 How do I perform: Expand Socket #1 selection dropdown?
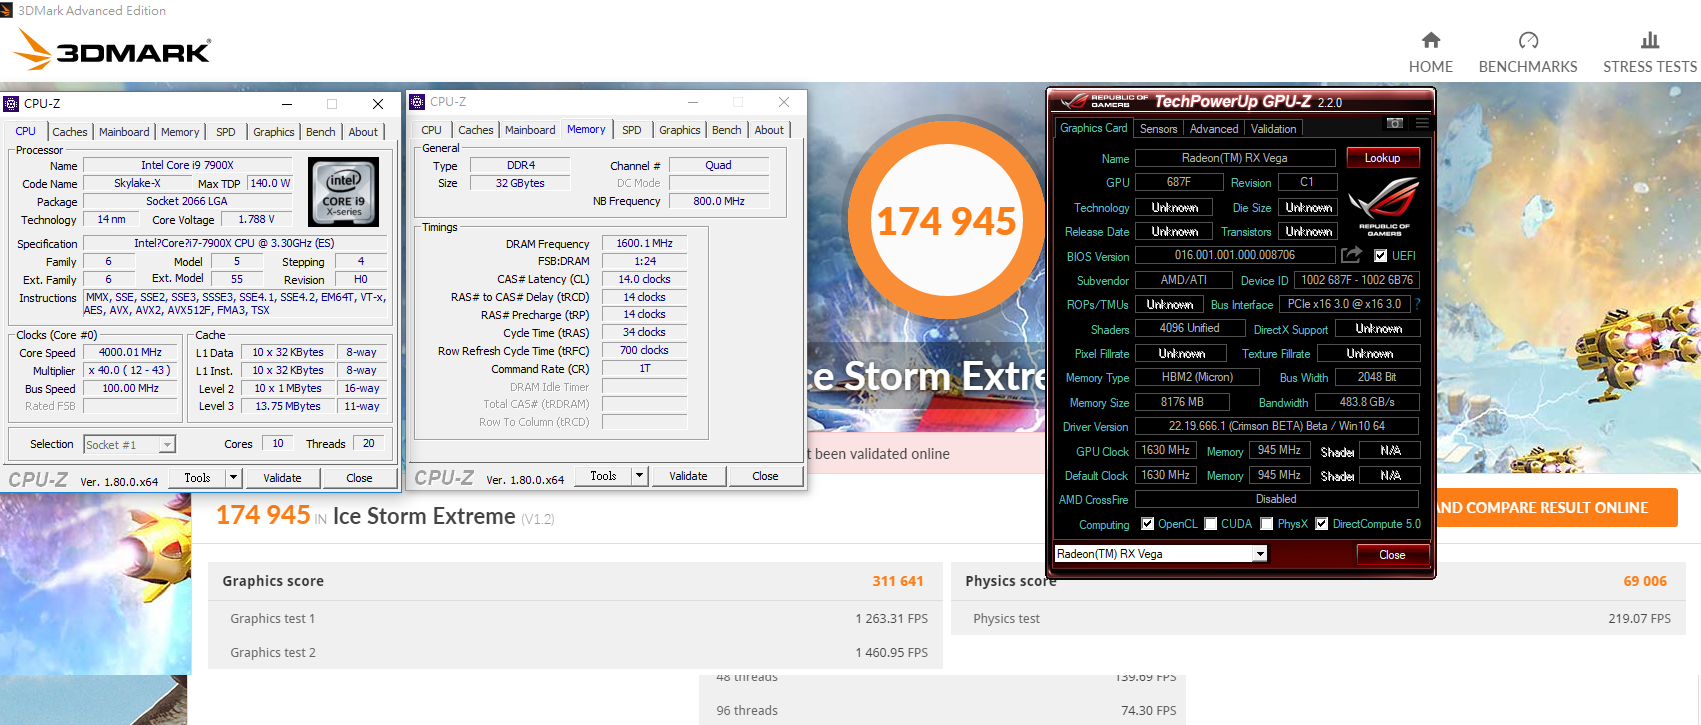tap(167, 445)
